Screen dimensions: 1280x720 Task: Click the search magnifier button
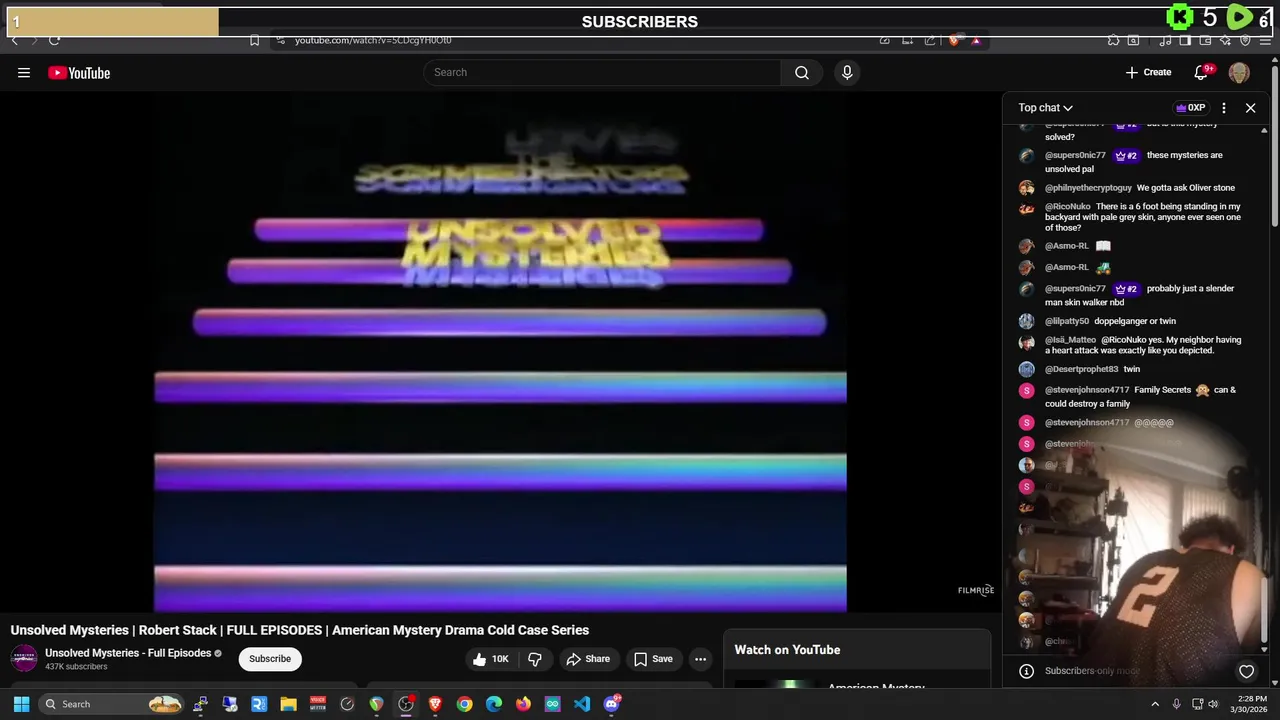[x=802, y=72]
